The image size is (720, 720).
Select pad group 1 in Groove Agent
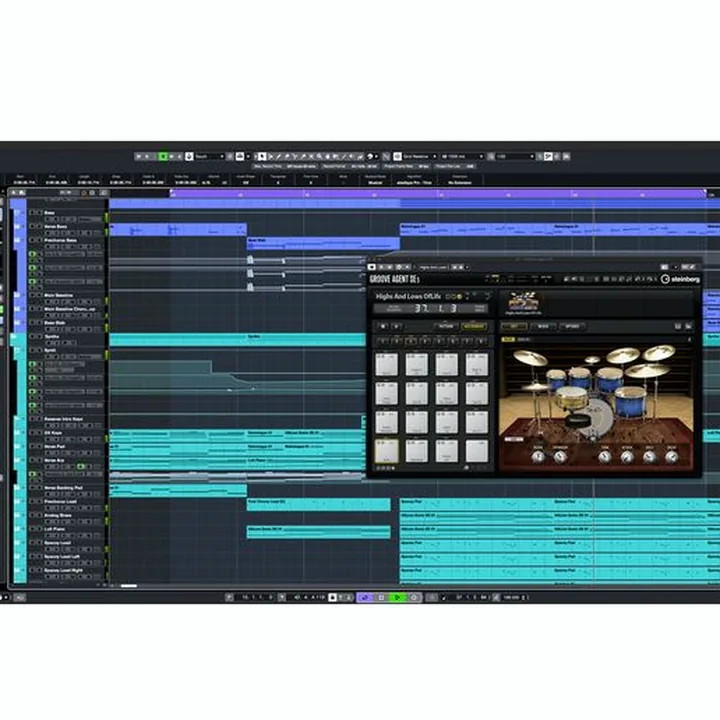click(382, 341)
